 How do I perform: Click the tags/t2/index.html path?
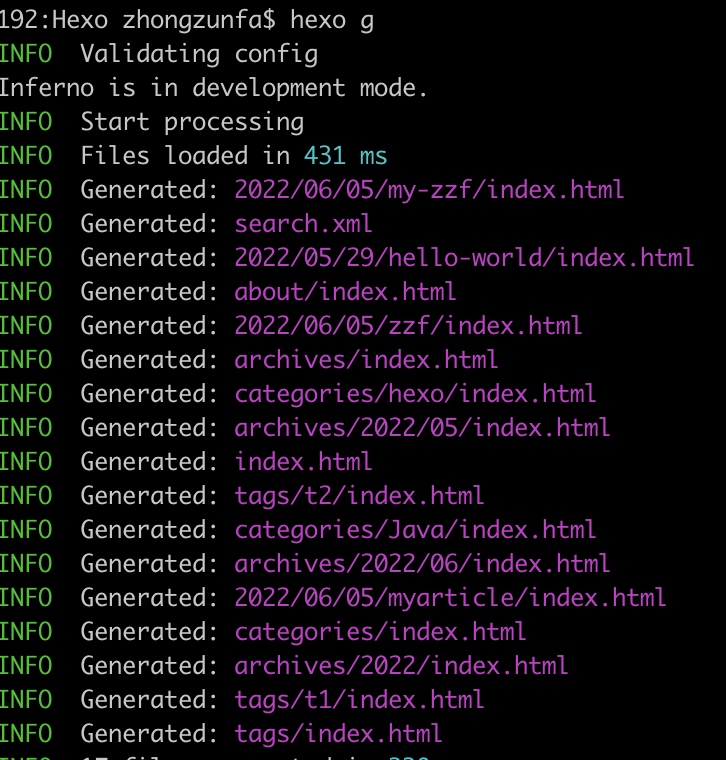tap(359, 496)
